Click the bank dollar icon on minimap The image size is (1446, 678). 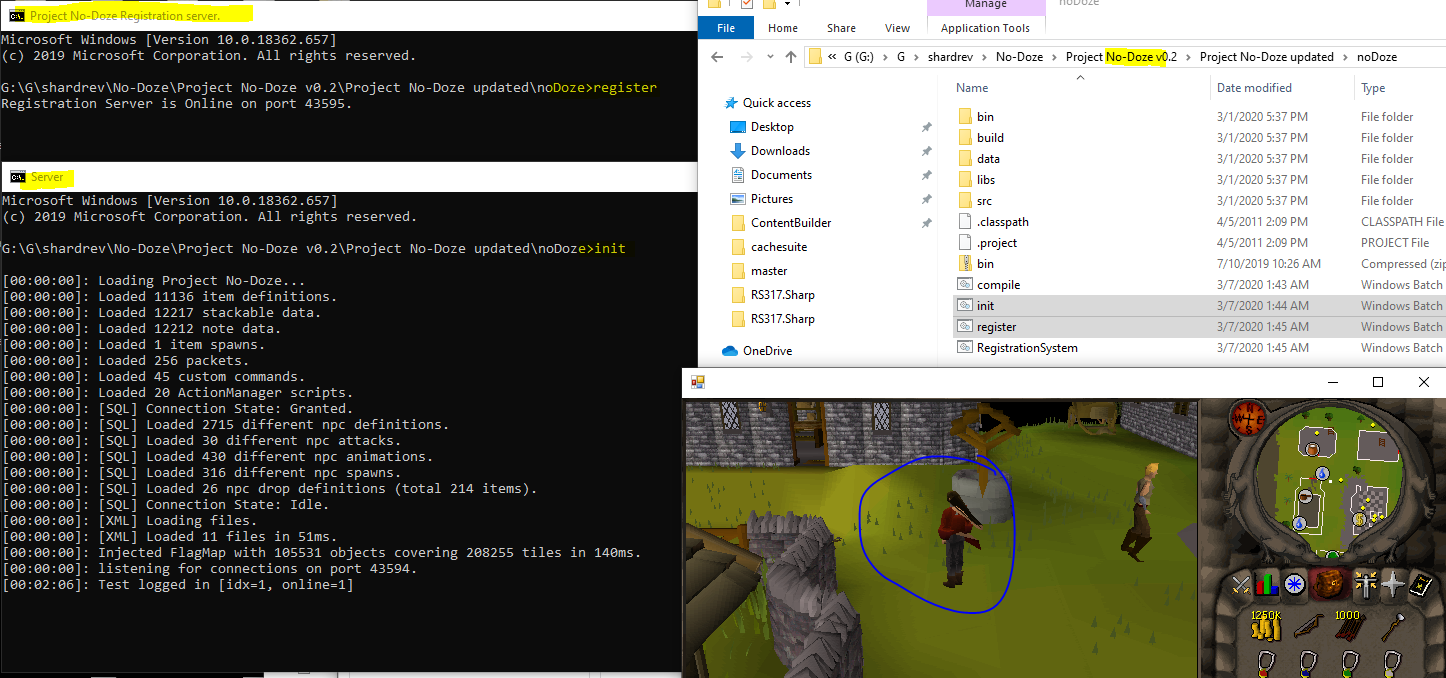click(x=1359, y=519)
